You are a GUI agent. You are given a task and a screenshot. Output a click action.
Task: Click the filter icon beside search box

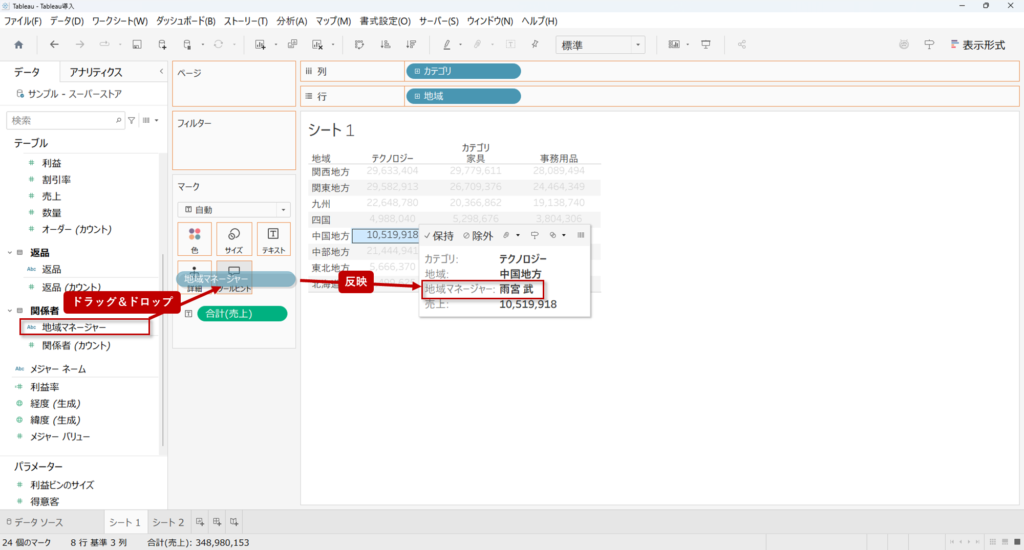point(131,120)
